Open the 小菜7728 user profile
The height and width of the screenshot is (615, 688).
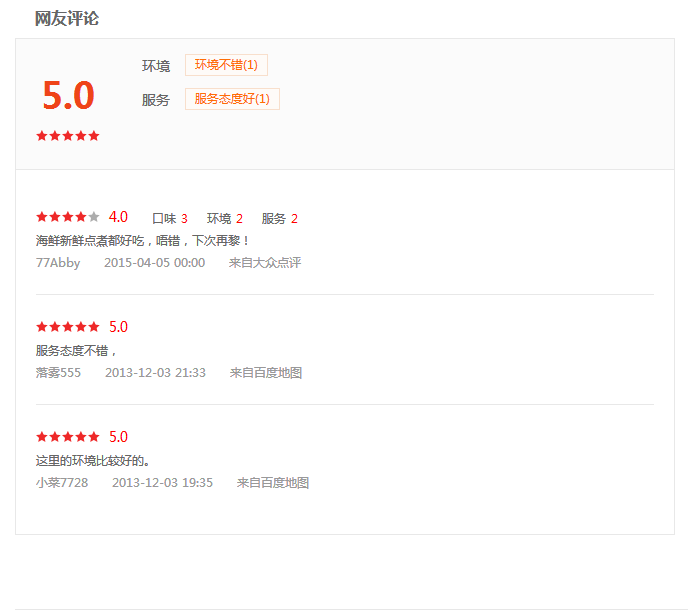(x=62, y=483)
